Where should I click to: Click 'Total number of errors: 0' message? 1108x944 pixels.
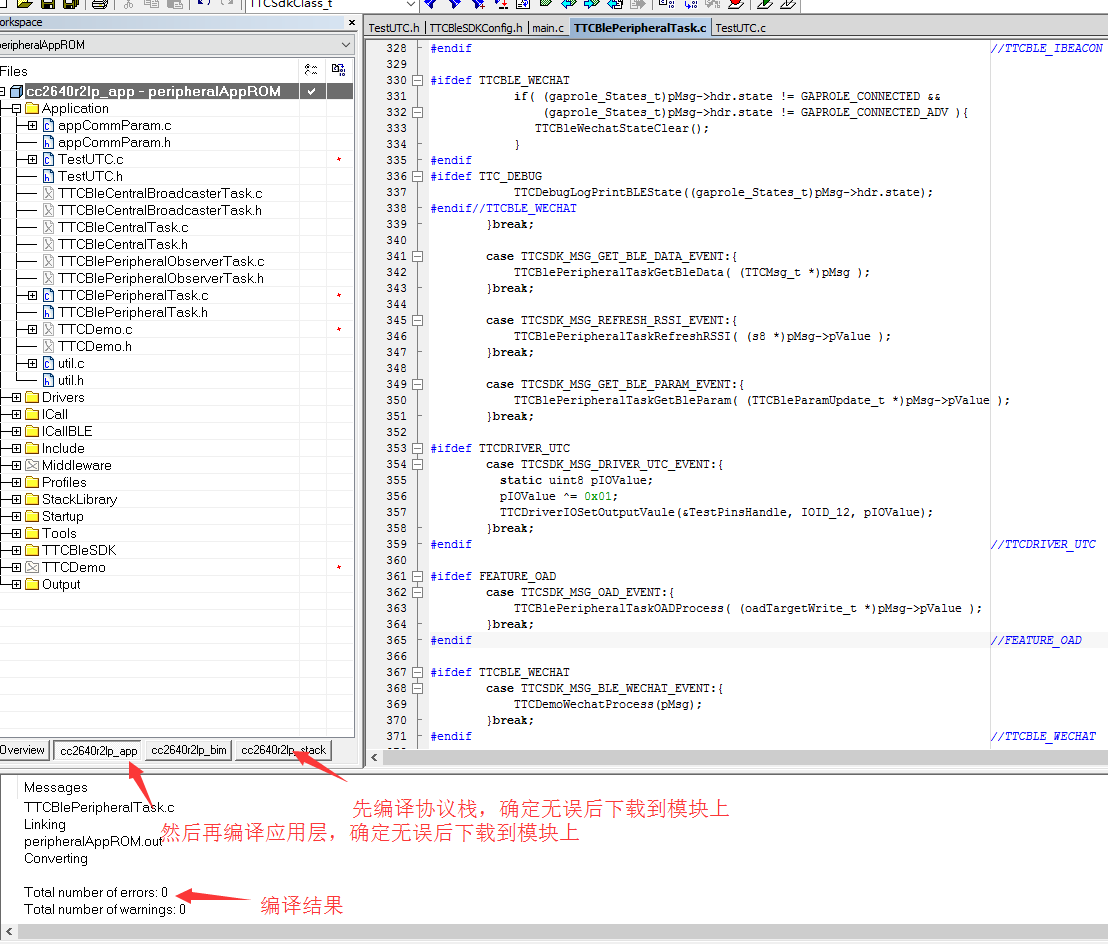coord(96,892)
